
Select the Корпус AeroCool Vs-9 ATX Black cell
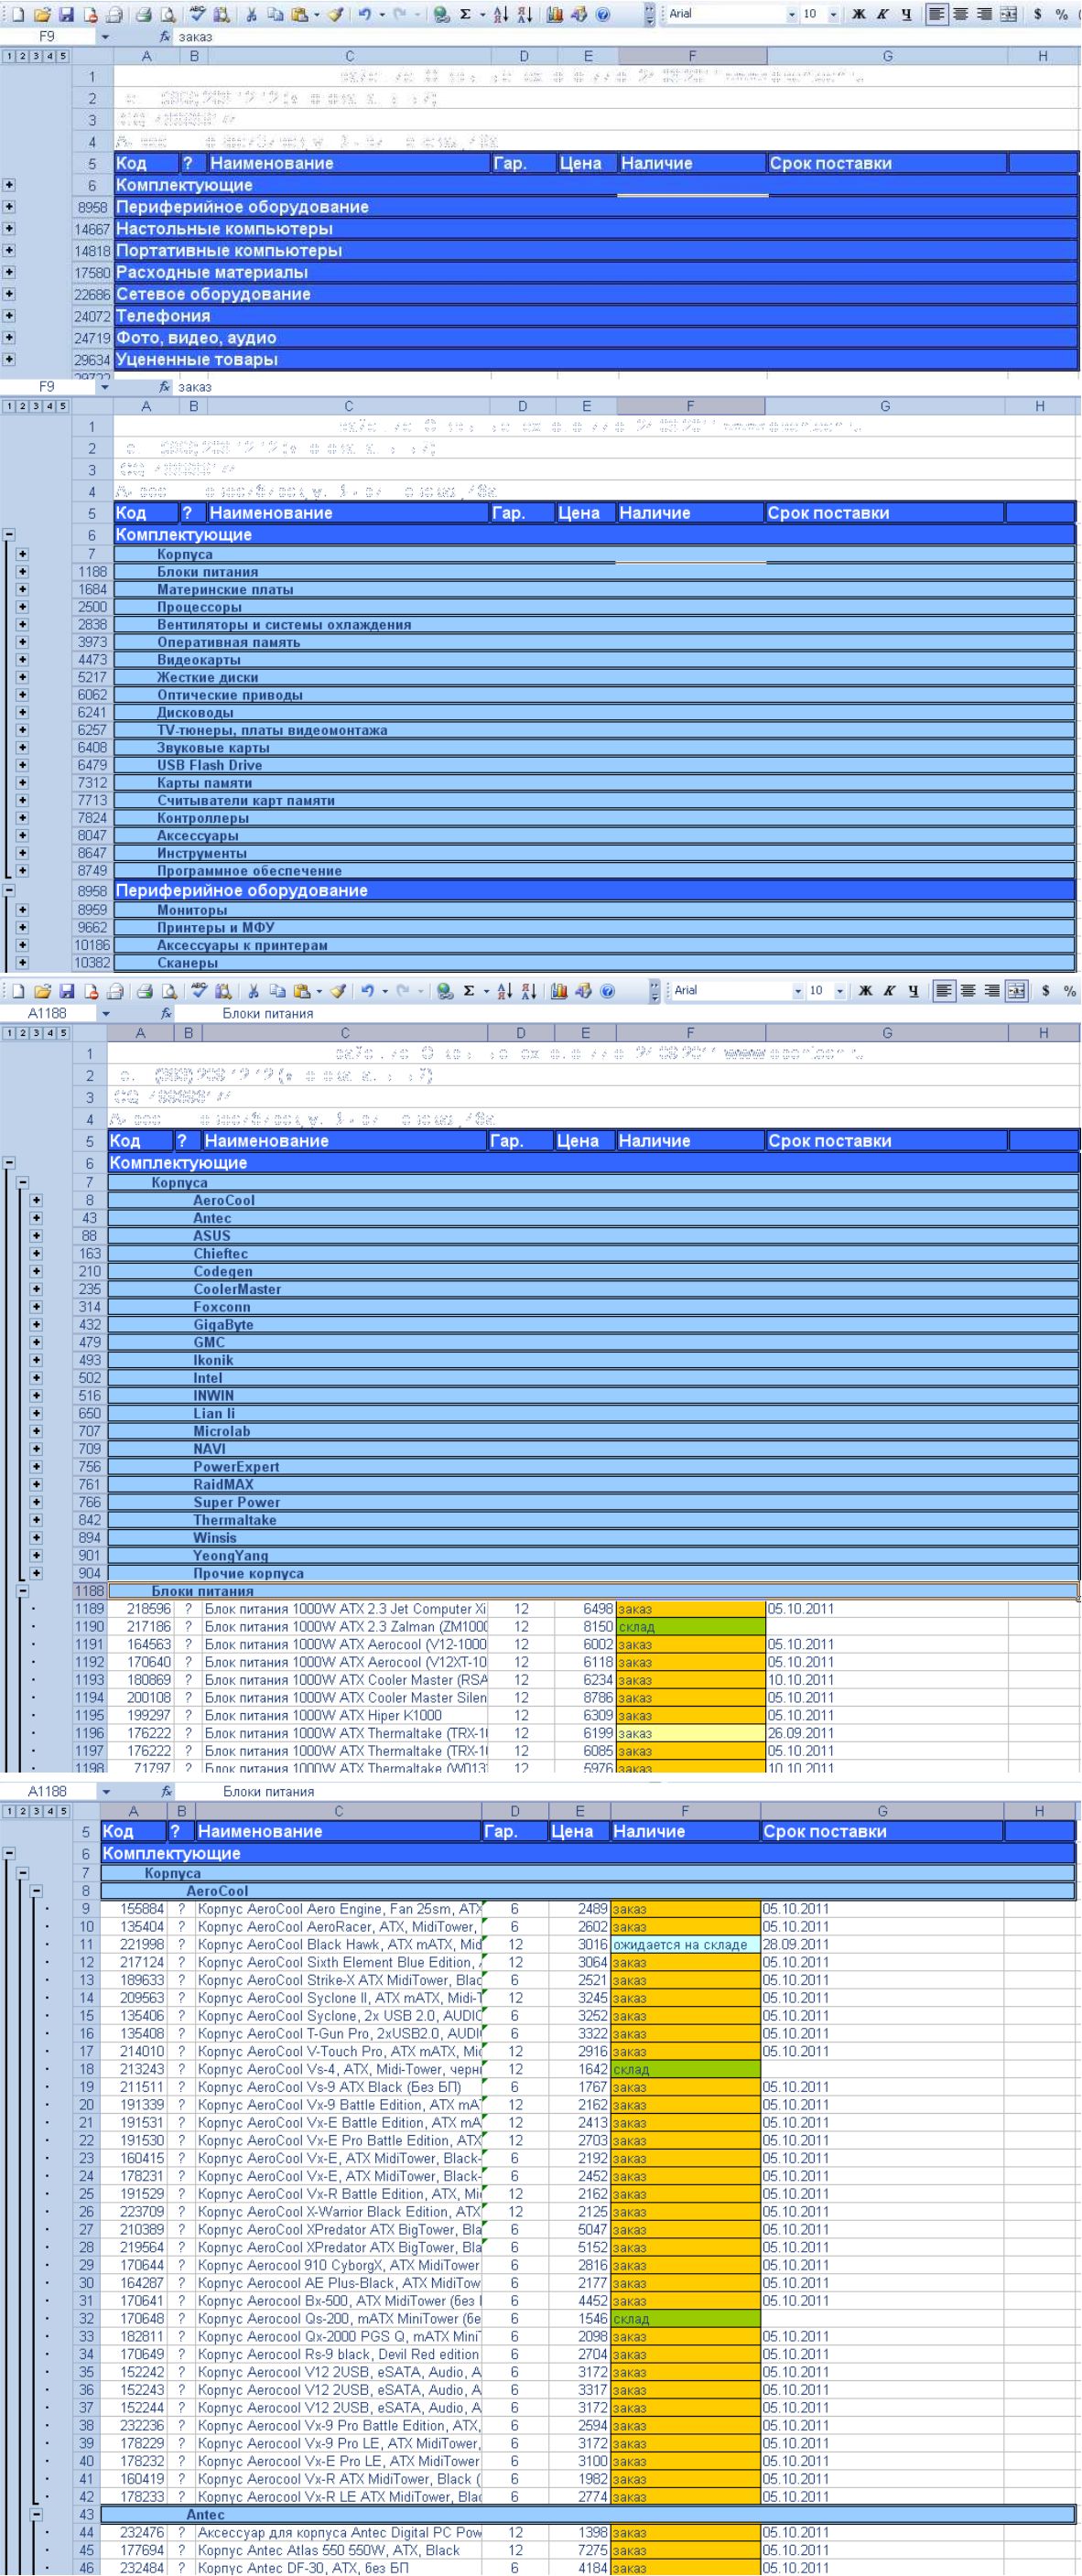click(x=338, y=2087)
